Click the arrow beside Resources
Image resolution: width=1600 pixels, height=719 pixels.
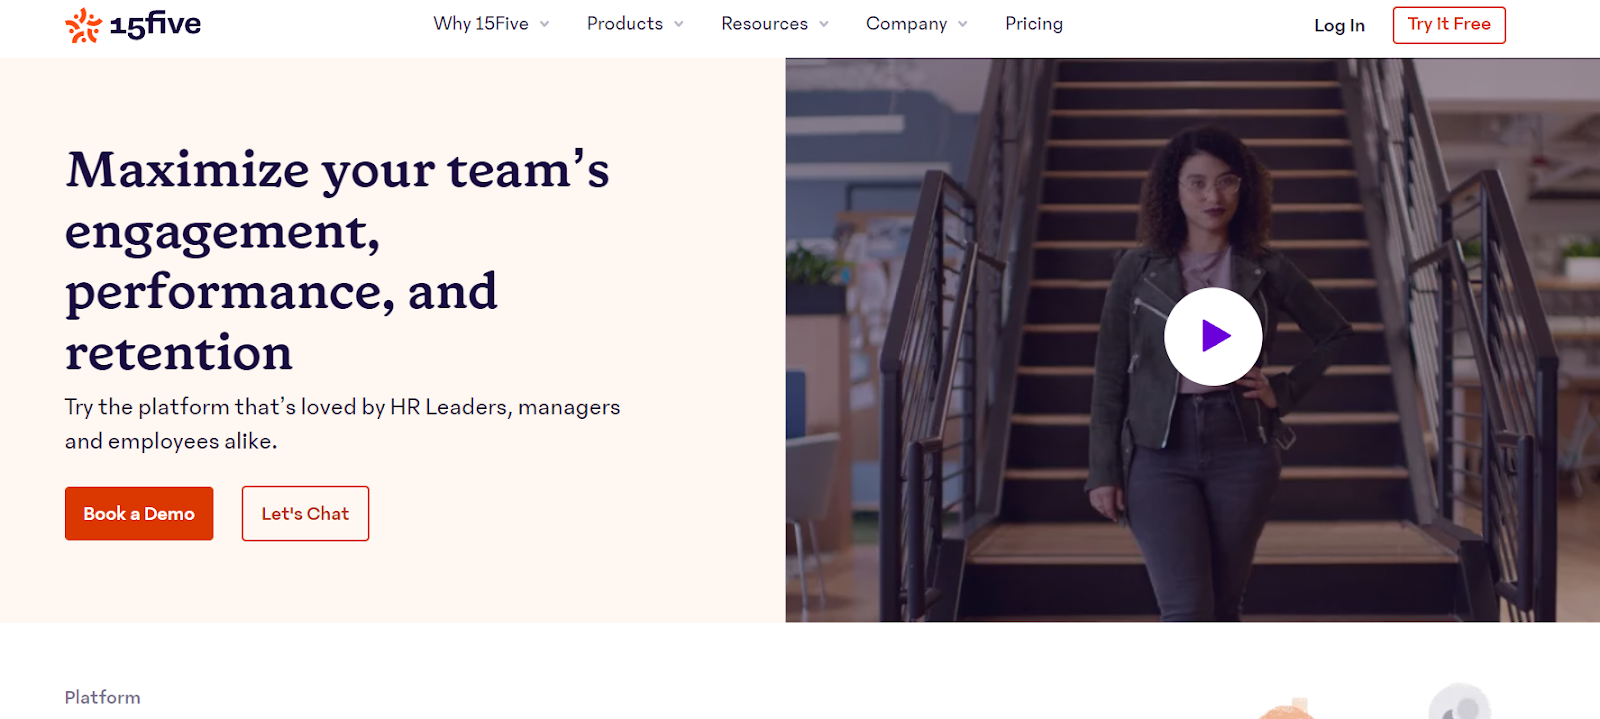tap(824, 25)
